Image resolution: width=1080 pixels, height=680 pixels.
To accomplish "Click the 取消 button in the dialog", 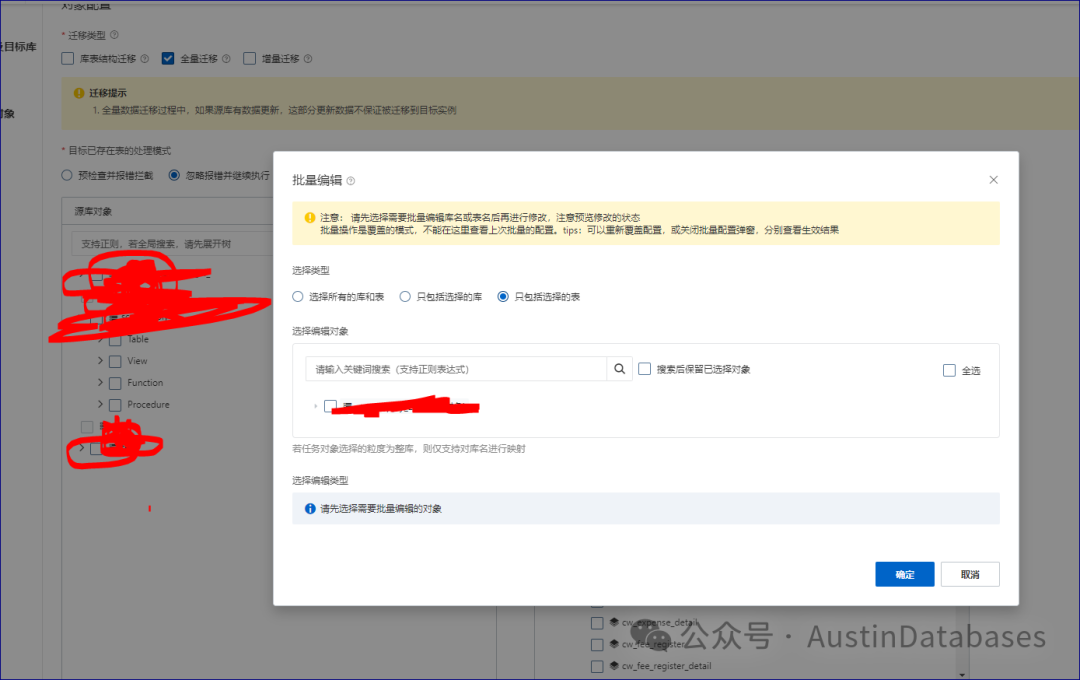I will click(x=970, y=575).
